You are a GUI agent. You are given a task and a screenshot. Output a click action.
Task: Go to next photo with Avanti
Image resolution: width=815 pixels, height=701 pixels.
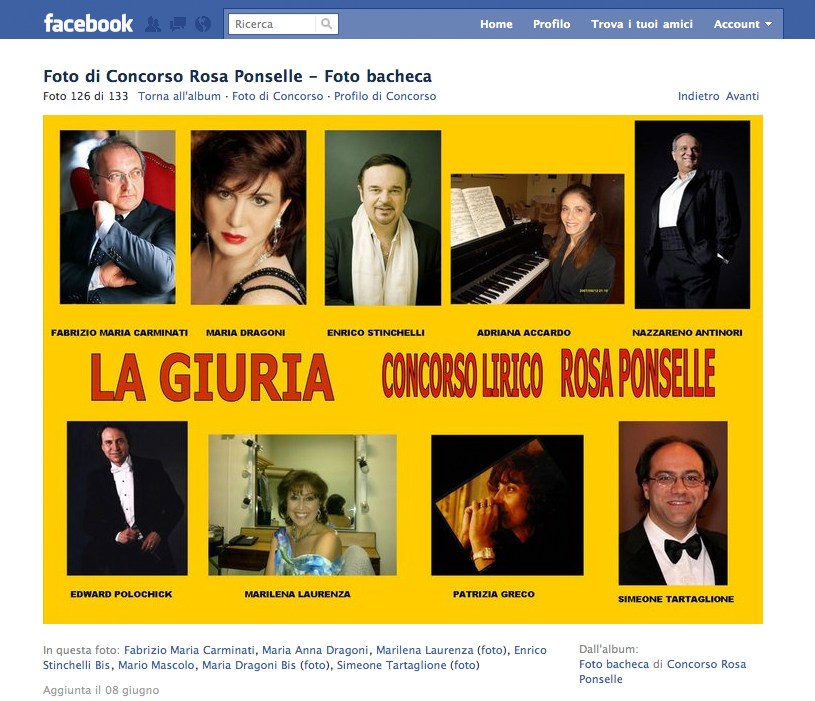pyautogui.click(x=742, y=96)
